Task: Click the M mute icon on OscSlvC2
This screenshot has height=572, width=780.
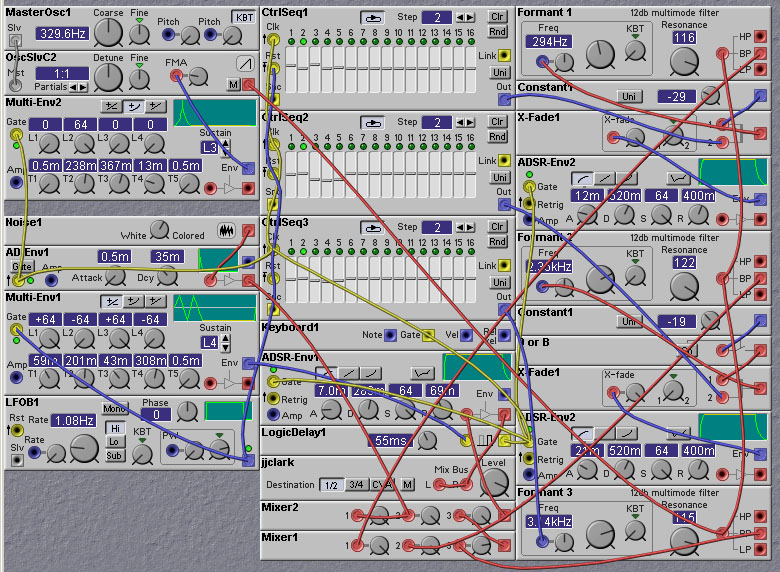Action: (233, 86)
